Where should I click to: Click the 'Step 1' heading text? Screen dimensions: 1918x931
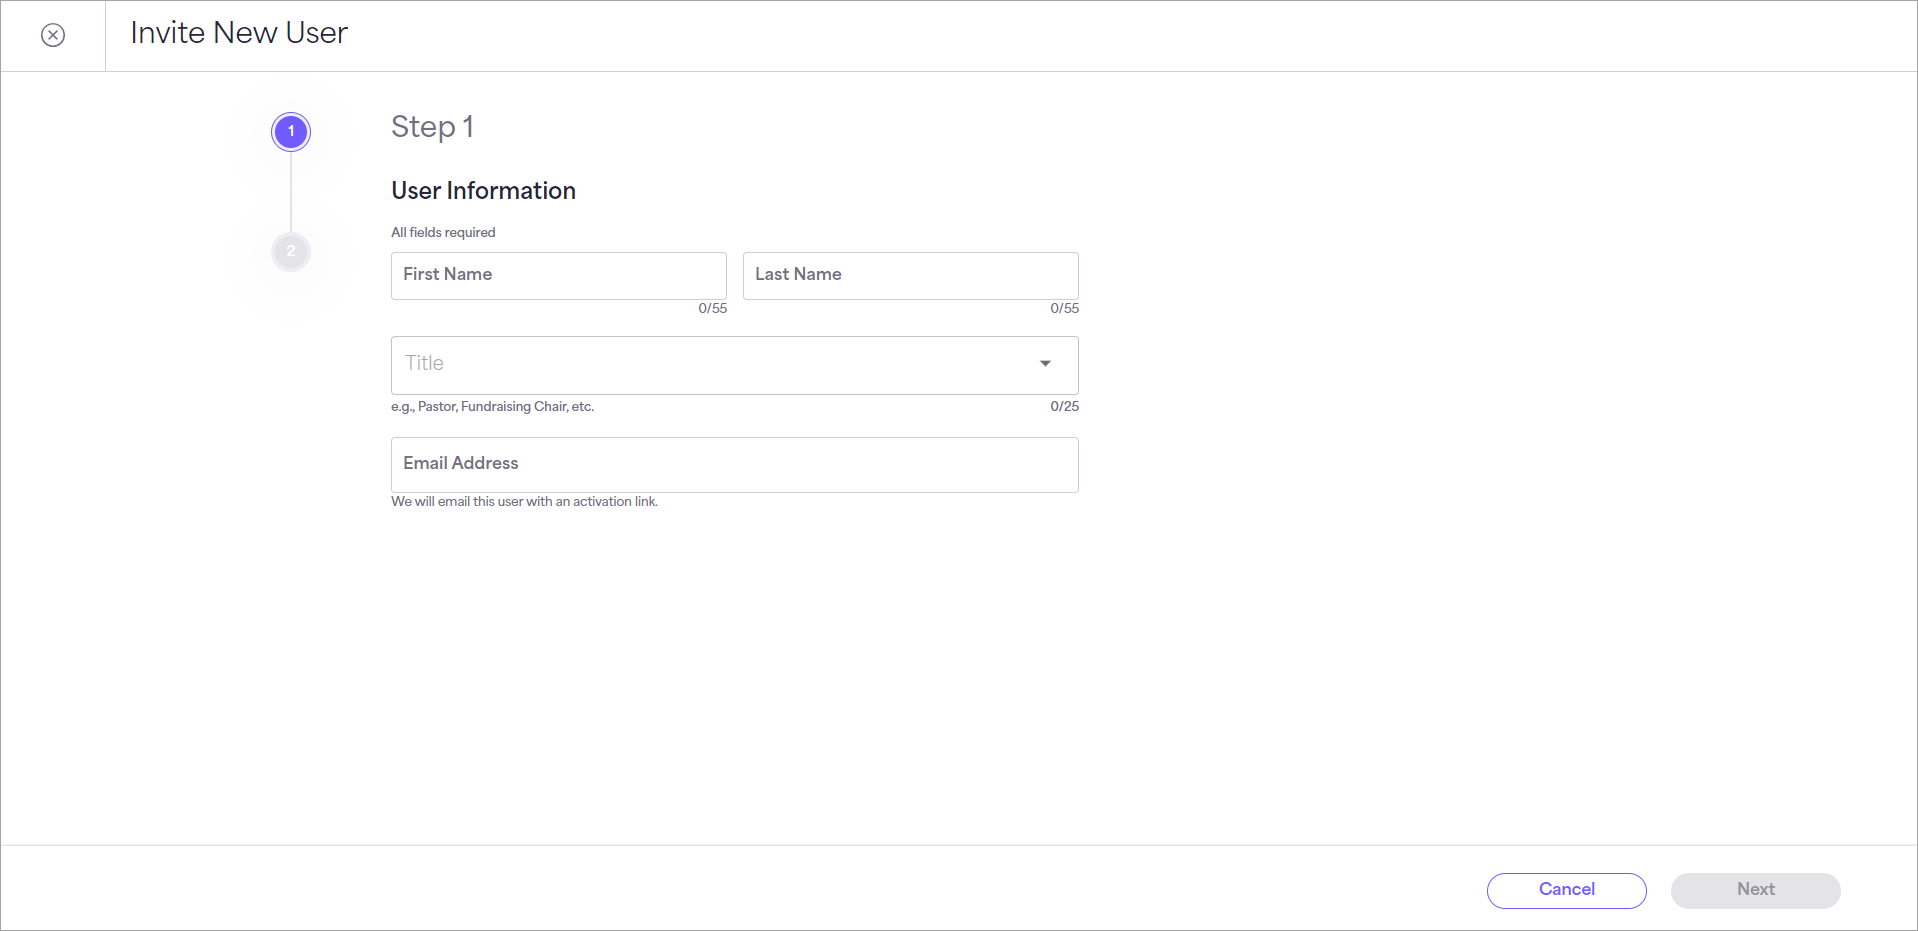(432, 128)
